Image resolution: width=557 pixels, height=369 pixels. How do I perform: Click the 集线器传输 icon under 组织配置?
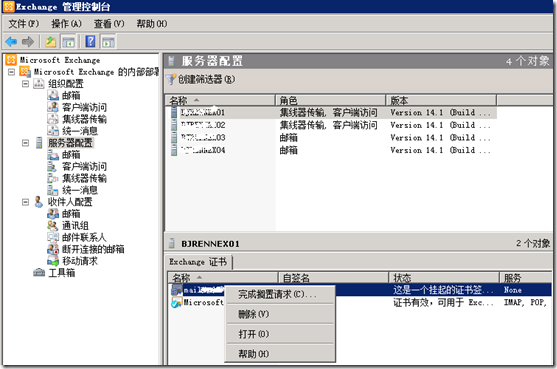53,119
